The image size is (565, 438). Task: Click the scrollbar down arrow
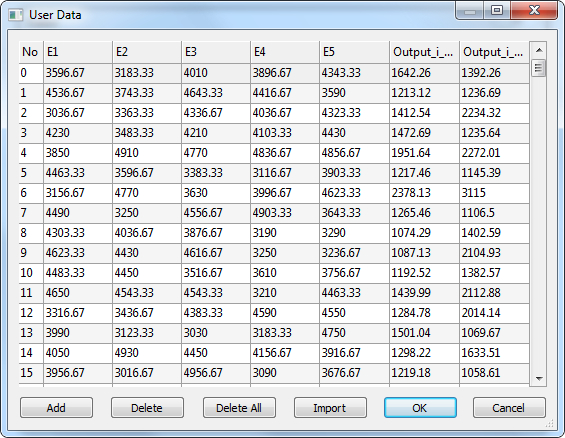539,379
